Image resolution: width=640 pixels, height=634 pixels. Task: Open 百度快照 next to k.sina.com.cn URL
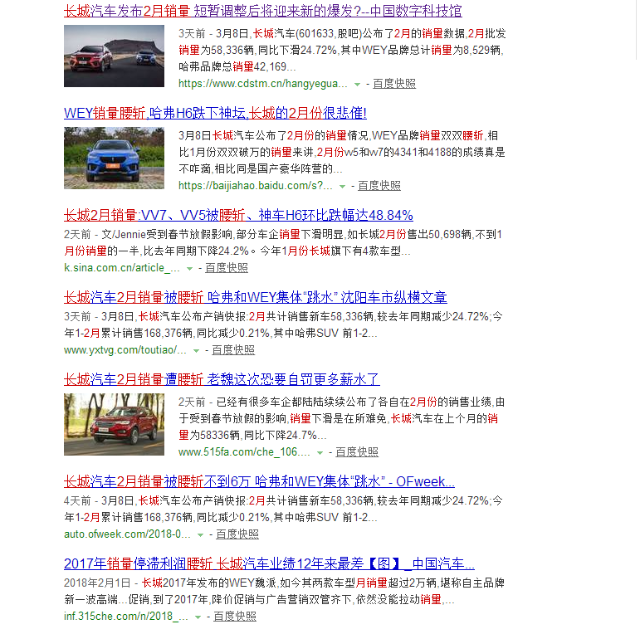(226, 268)
